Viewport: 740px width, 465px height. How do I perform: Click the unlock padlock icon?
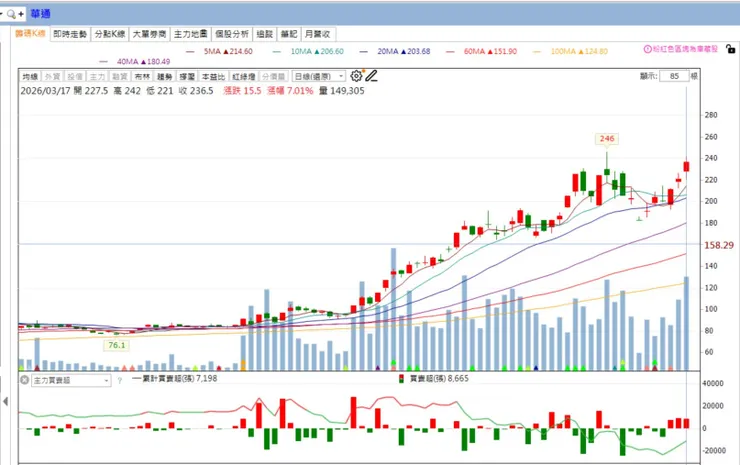point(730,49)
